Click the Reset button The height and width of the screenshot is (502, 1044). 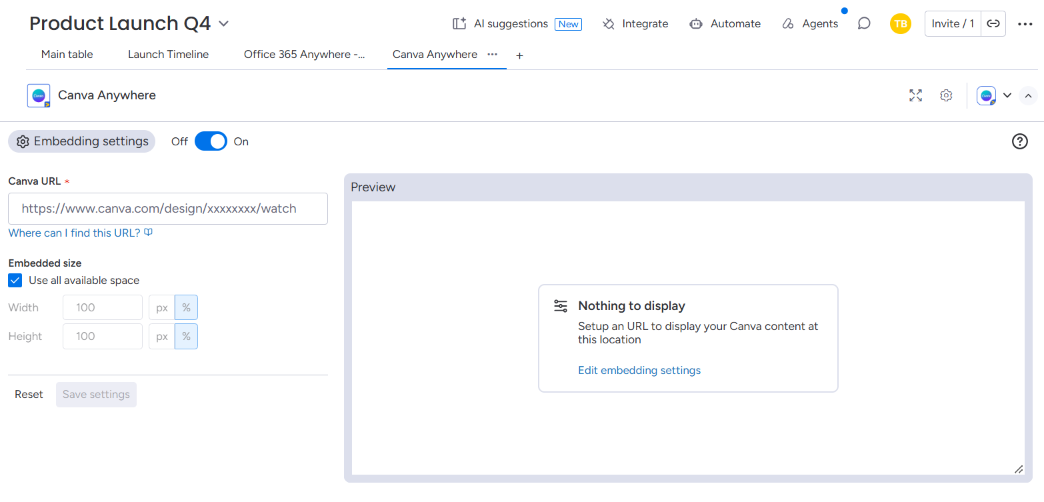(29, 394)
